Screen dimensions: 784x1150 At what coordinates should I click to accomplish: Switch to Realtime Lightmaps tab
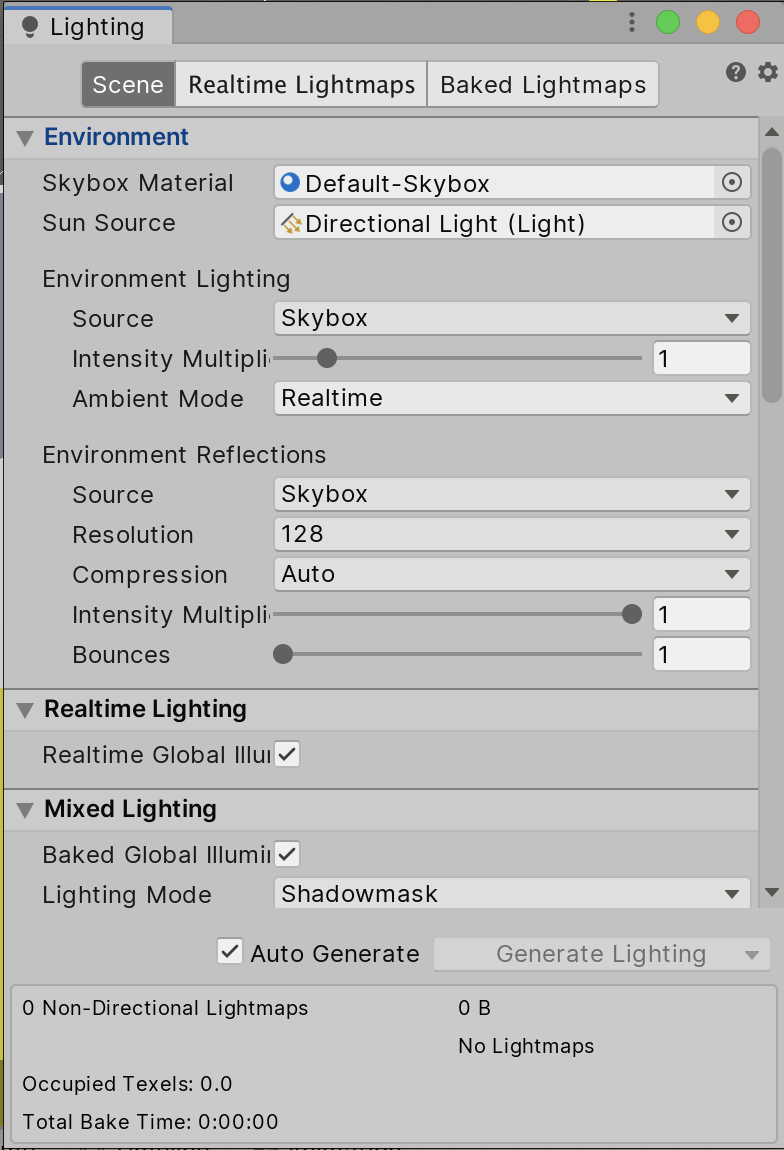(x=301, y=85)
